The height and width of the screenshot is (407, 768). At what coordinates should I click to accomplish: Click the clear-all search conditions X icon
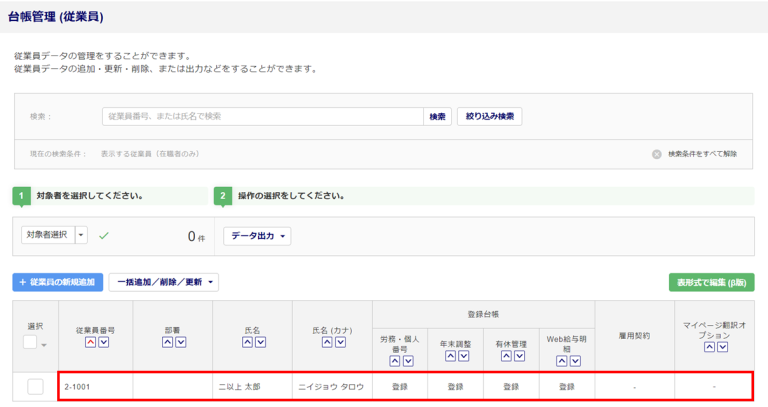(657, 154)
